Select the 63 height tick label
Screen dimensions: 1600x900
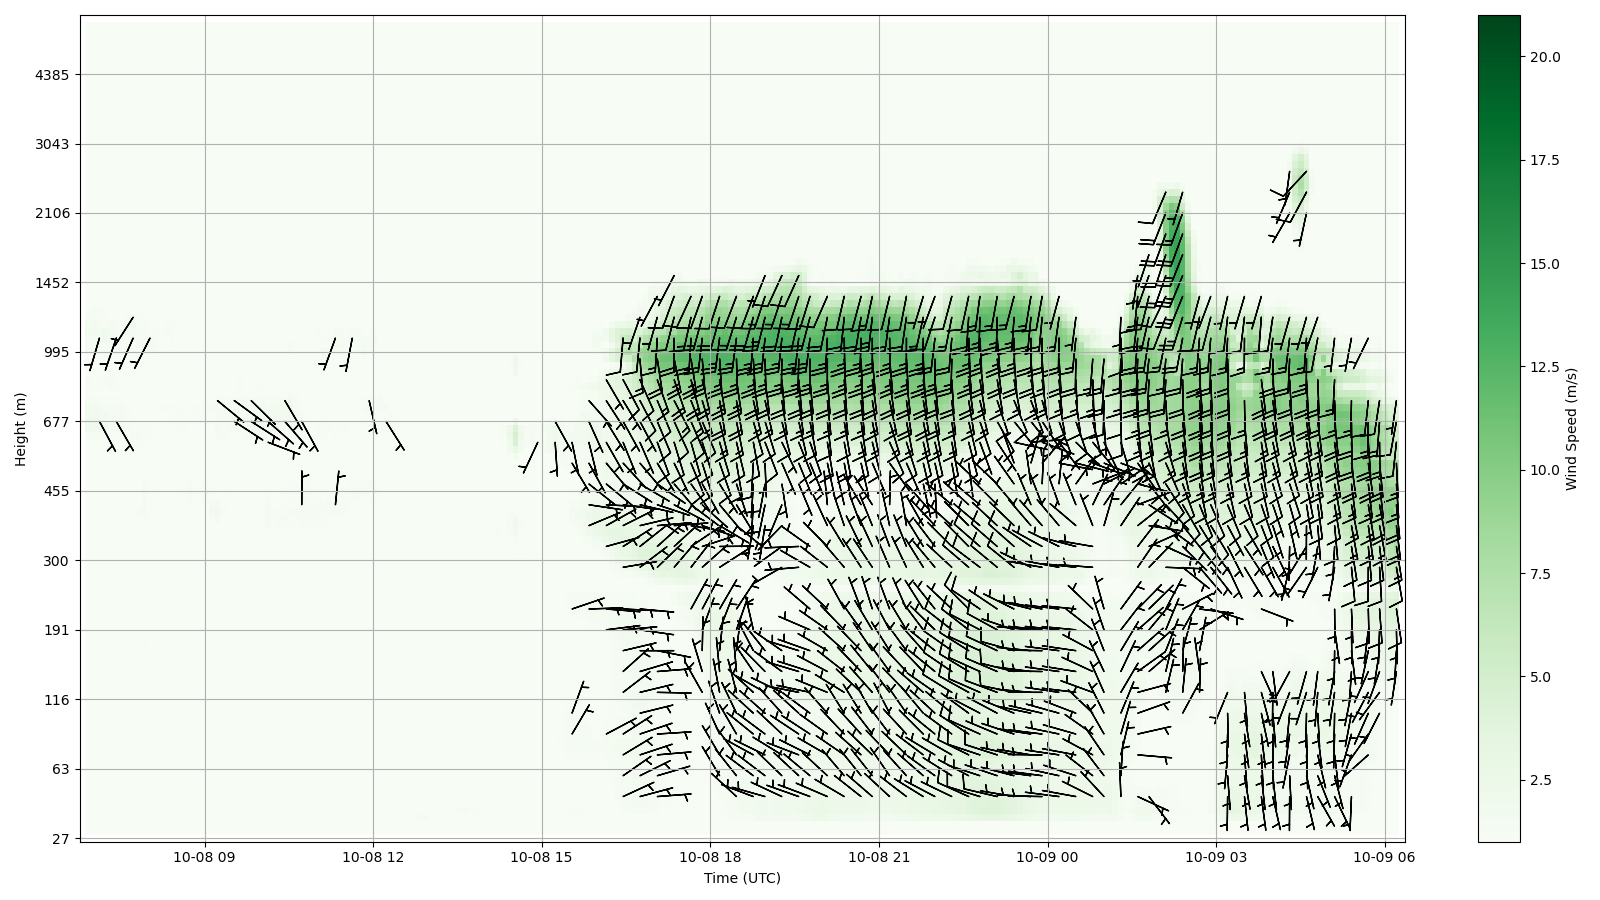(x=60, y=769)
